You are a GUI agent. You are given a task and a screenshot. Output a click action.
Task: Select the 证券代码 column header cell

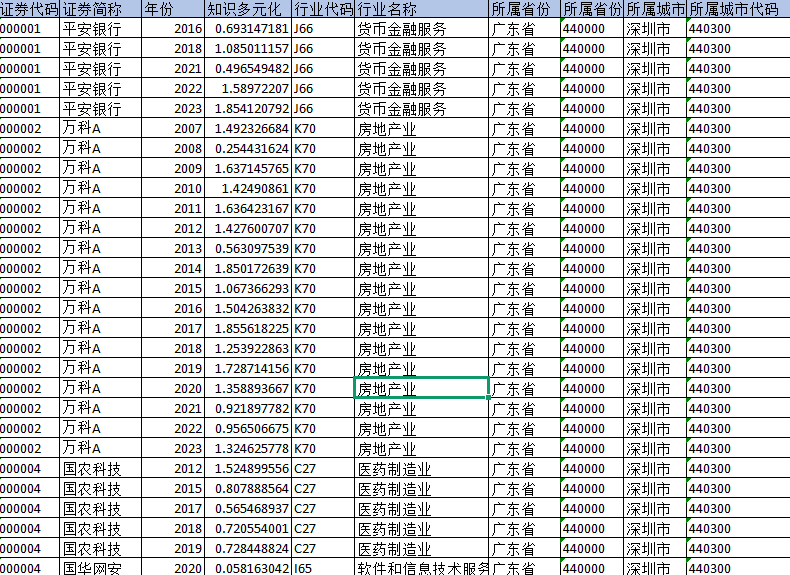(x=30, y=9)
